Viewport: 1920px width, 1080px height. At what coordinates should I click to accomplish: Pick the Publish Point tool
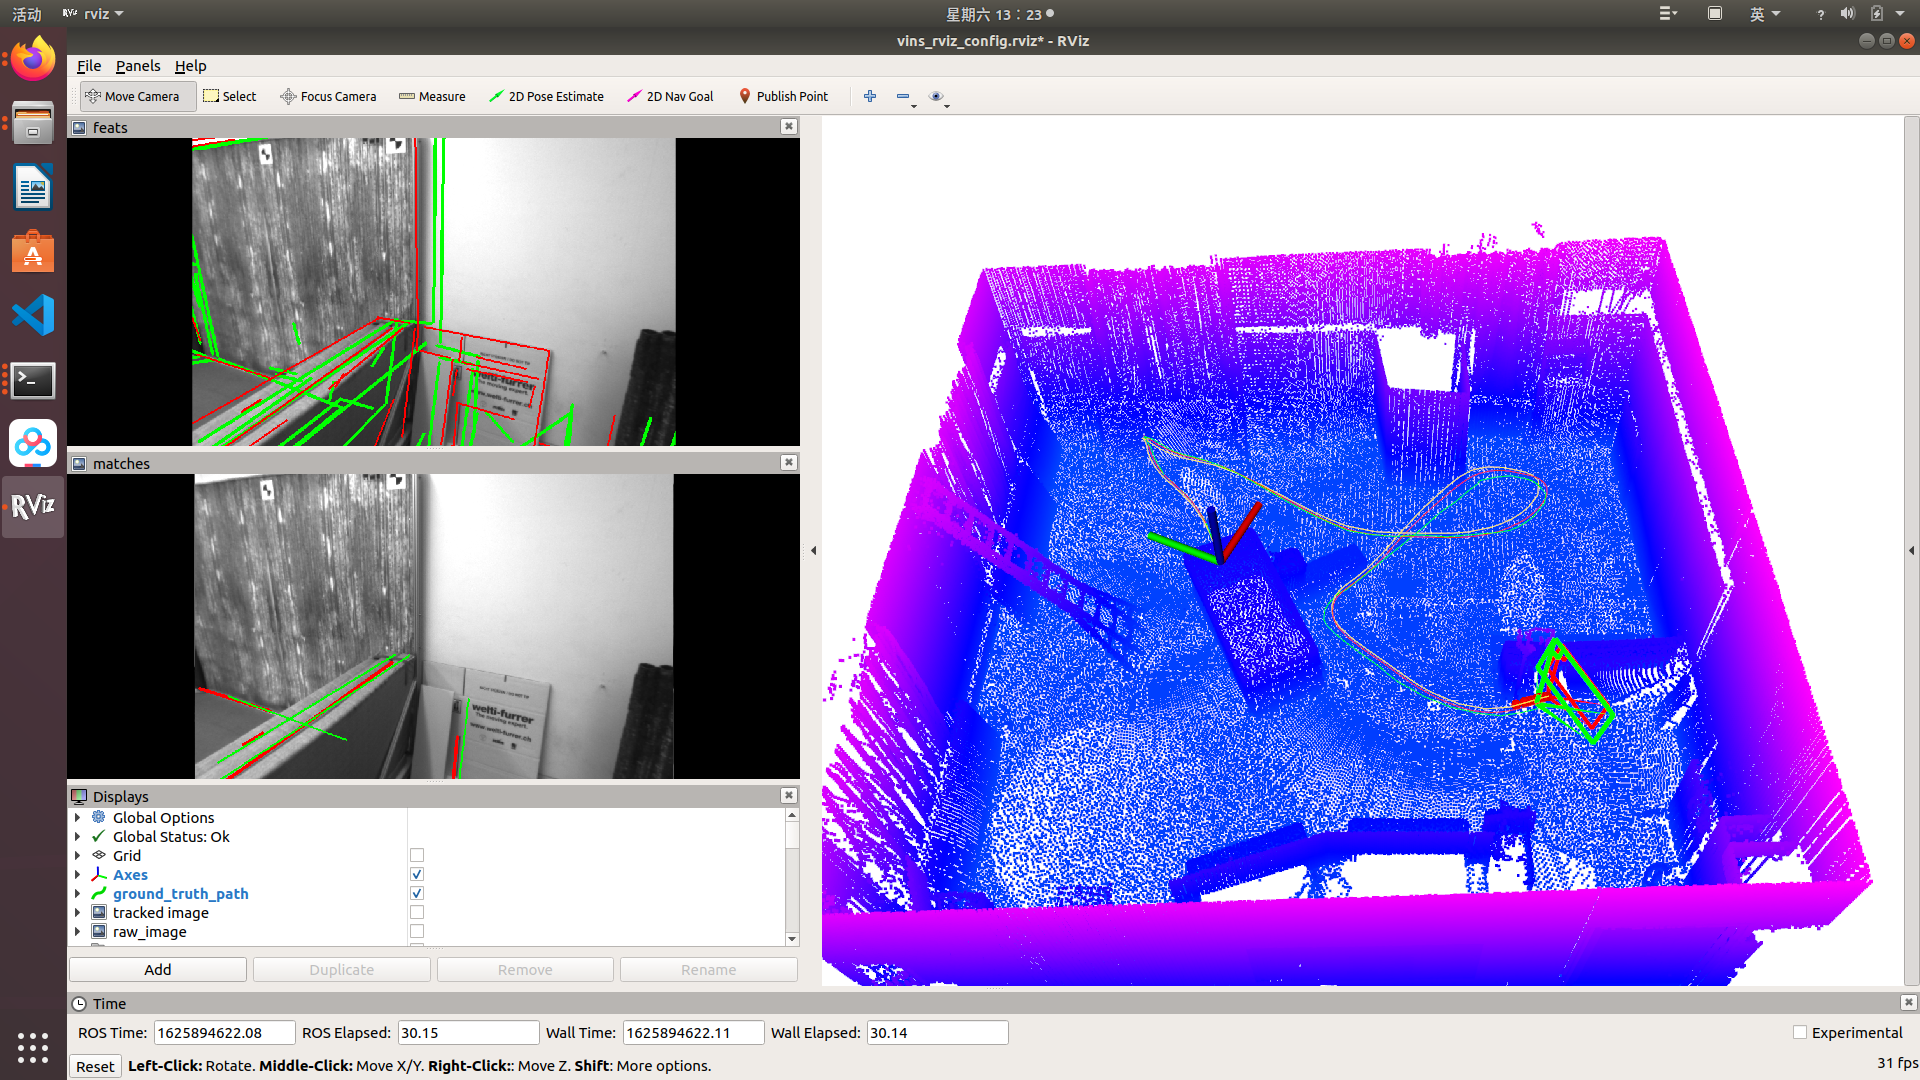tap(784, 96)
